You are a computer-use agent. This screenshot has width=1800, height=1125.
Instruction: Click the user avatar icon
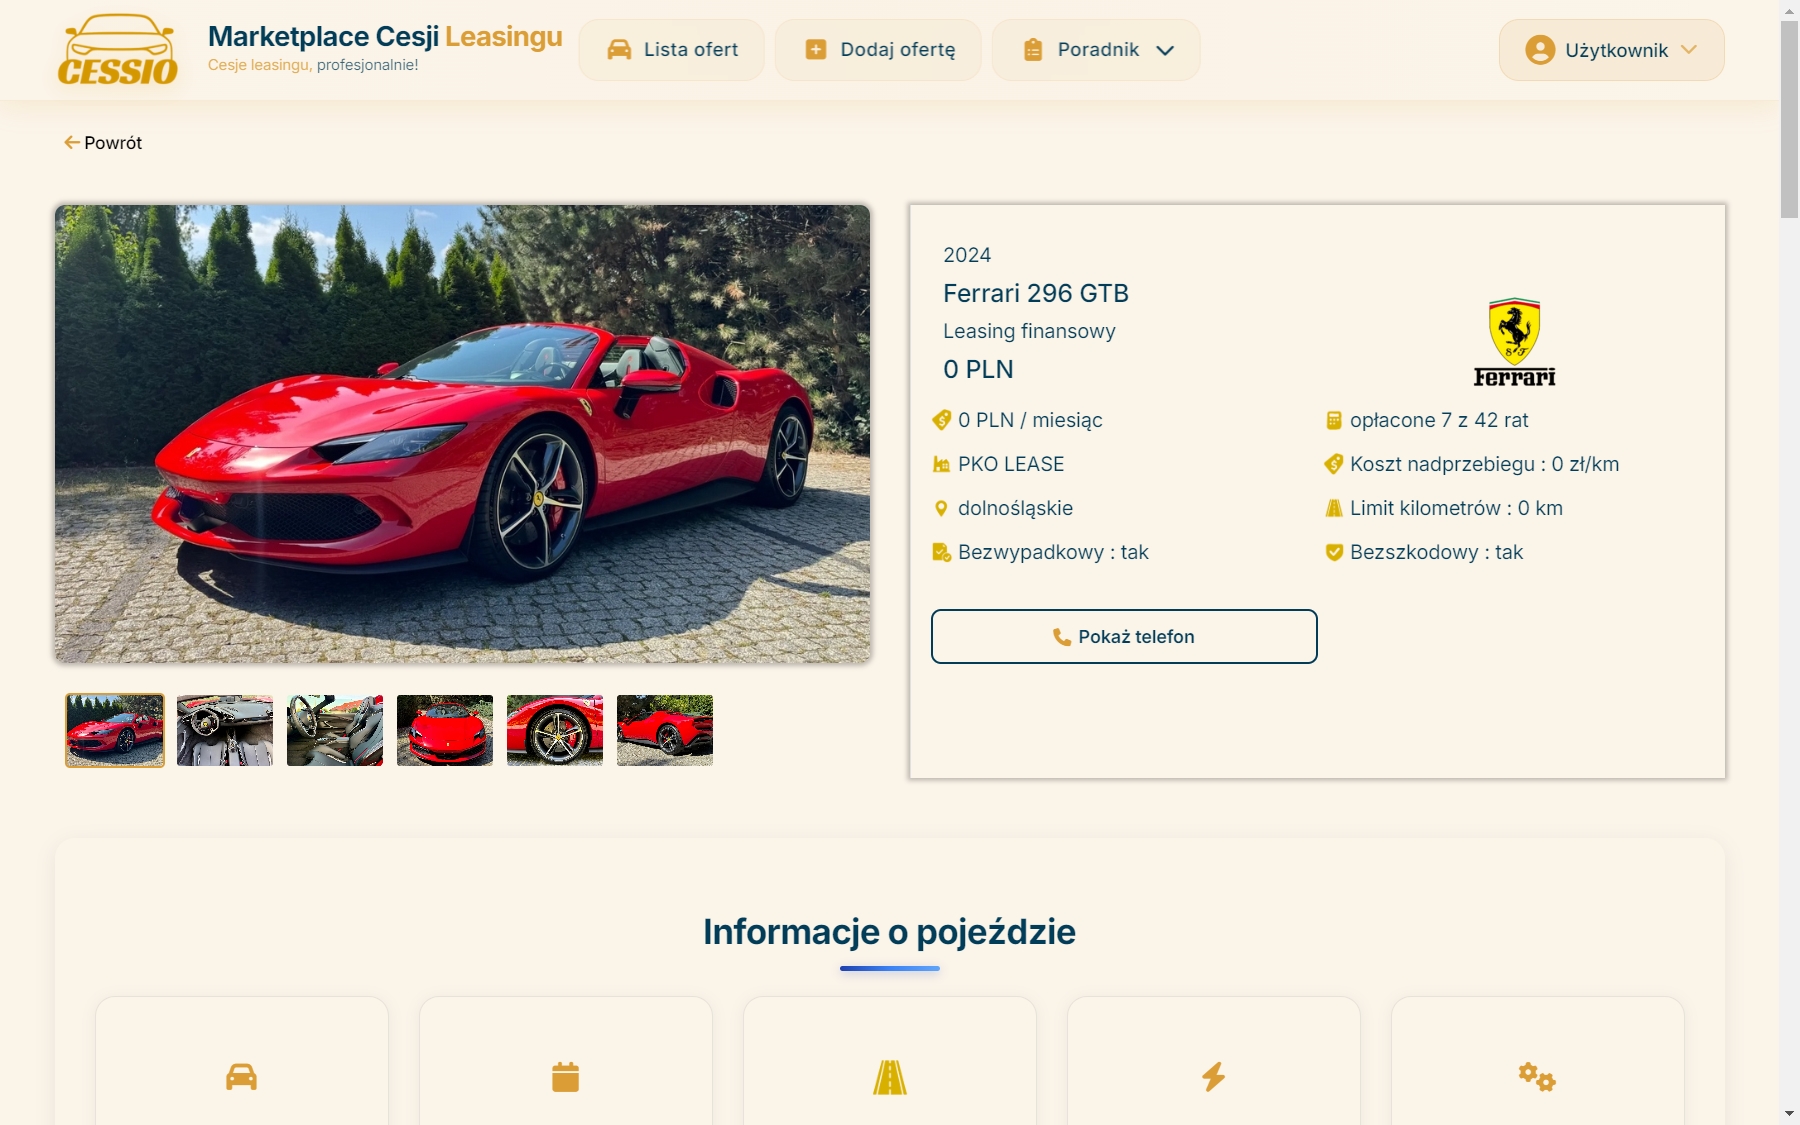(1540, 50)
